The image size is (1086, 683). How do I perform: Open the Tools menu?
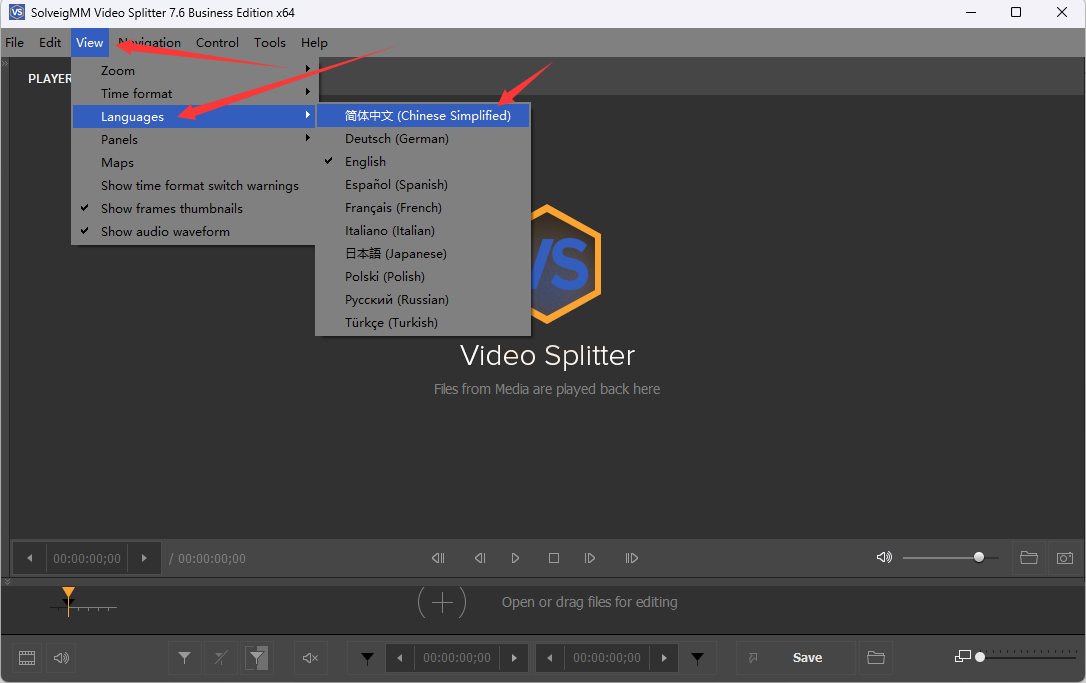click(269, 42)
